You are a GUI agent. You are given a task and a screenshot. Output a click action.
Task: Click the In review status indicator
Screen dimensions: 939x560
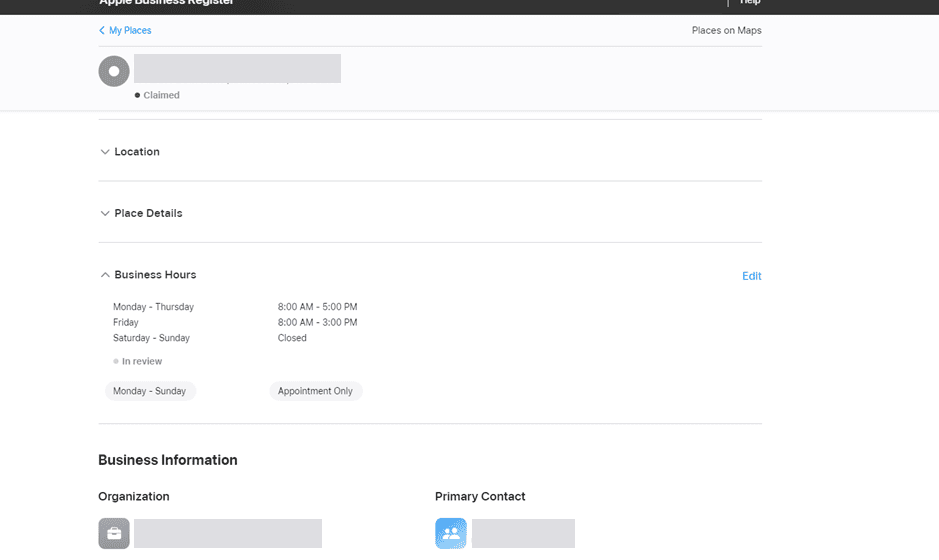pos(138,361)
